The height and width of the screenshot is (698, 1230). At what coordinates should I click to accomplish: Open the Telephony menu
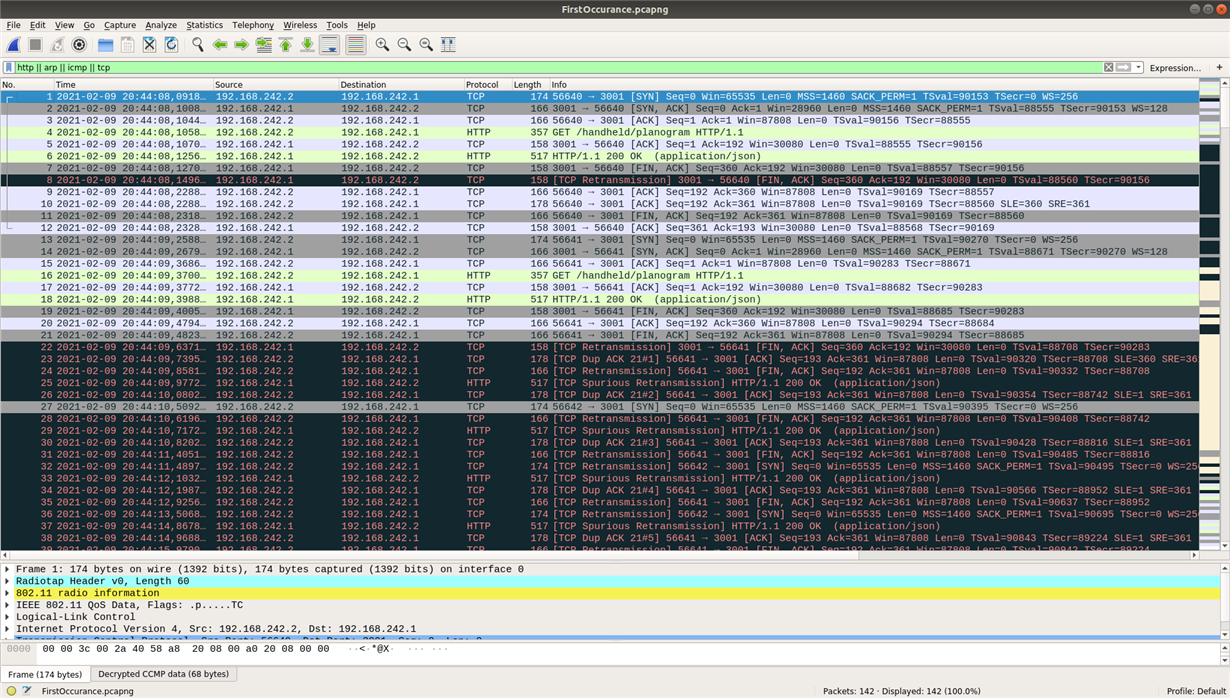click(253, 25)
